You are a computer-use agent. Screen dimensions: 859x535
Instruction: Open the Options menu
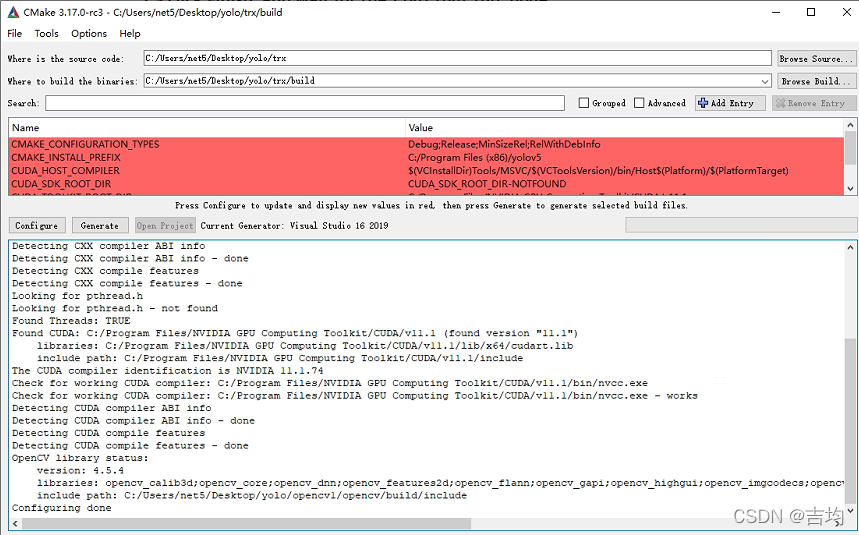pyautogui.click(x=89, y=33)
